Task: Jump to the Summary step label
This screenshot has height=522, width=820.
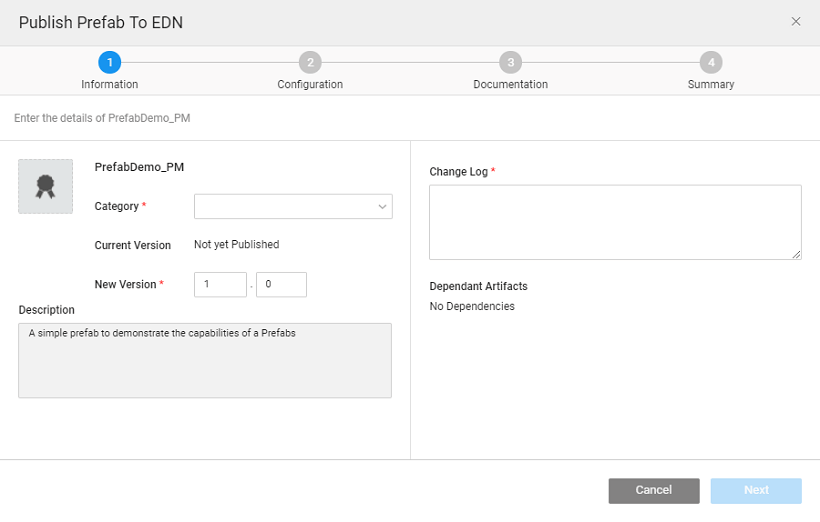Action: click(710, 85)
